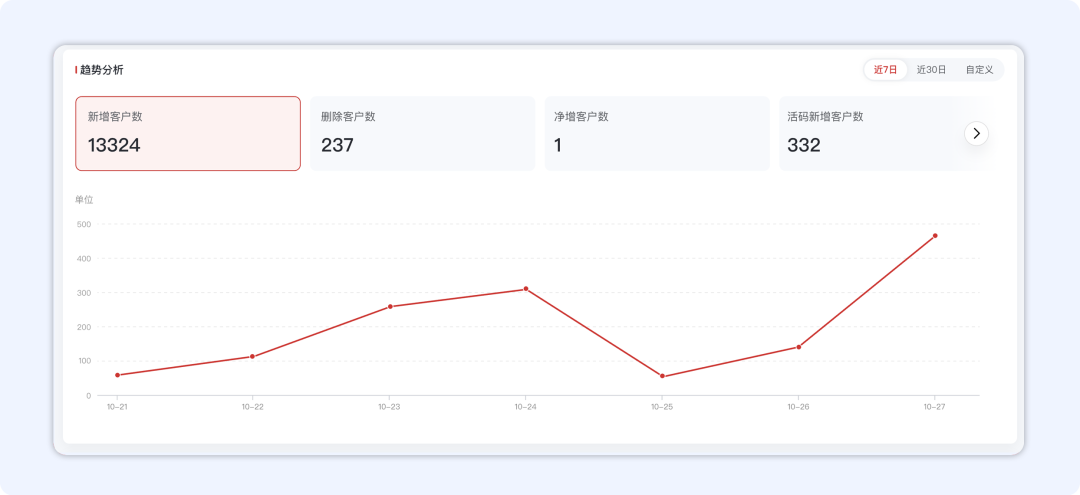The width and height of the screenshot is (1080, 495).
Task: Click the 500 y-axis tick label
Action: [x=83, y=224]
